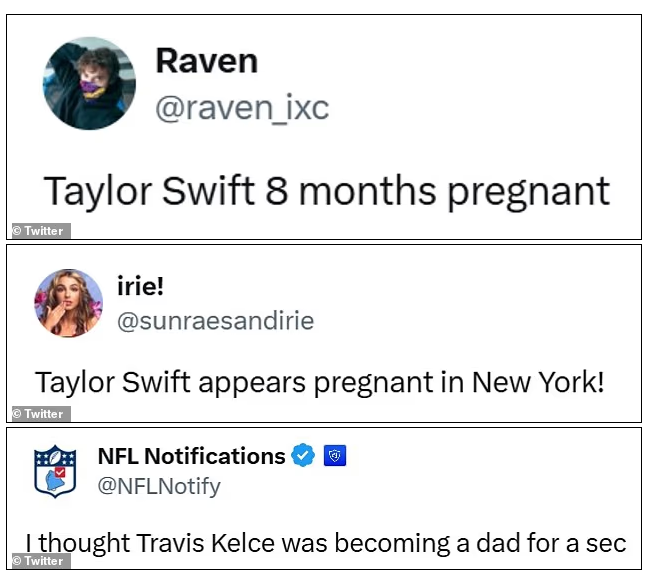The width and height of the screenshot is (652, 573).
Task: Click the Twitter credit label under irie!'s tweet
Action: (41, 414)
